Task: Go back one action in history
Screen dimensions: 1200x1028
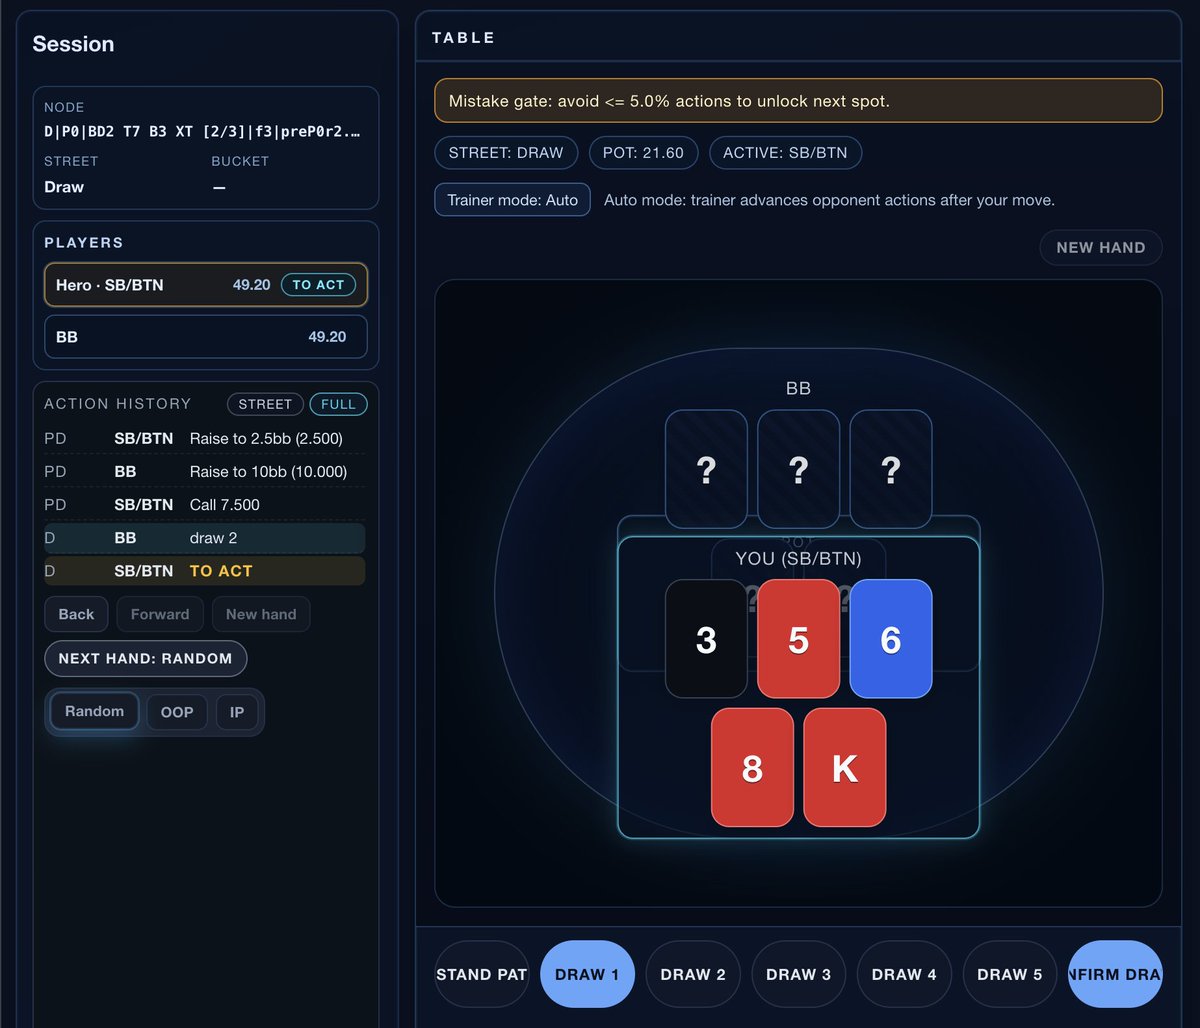Action: tap(76, 614)
